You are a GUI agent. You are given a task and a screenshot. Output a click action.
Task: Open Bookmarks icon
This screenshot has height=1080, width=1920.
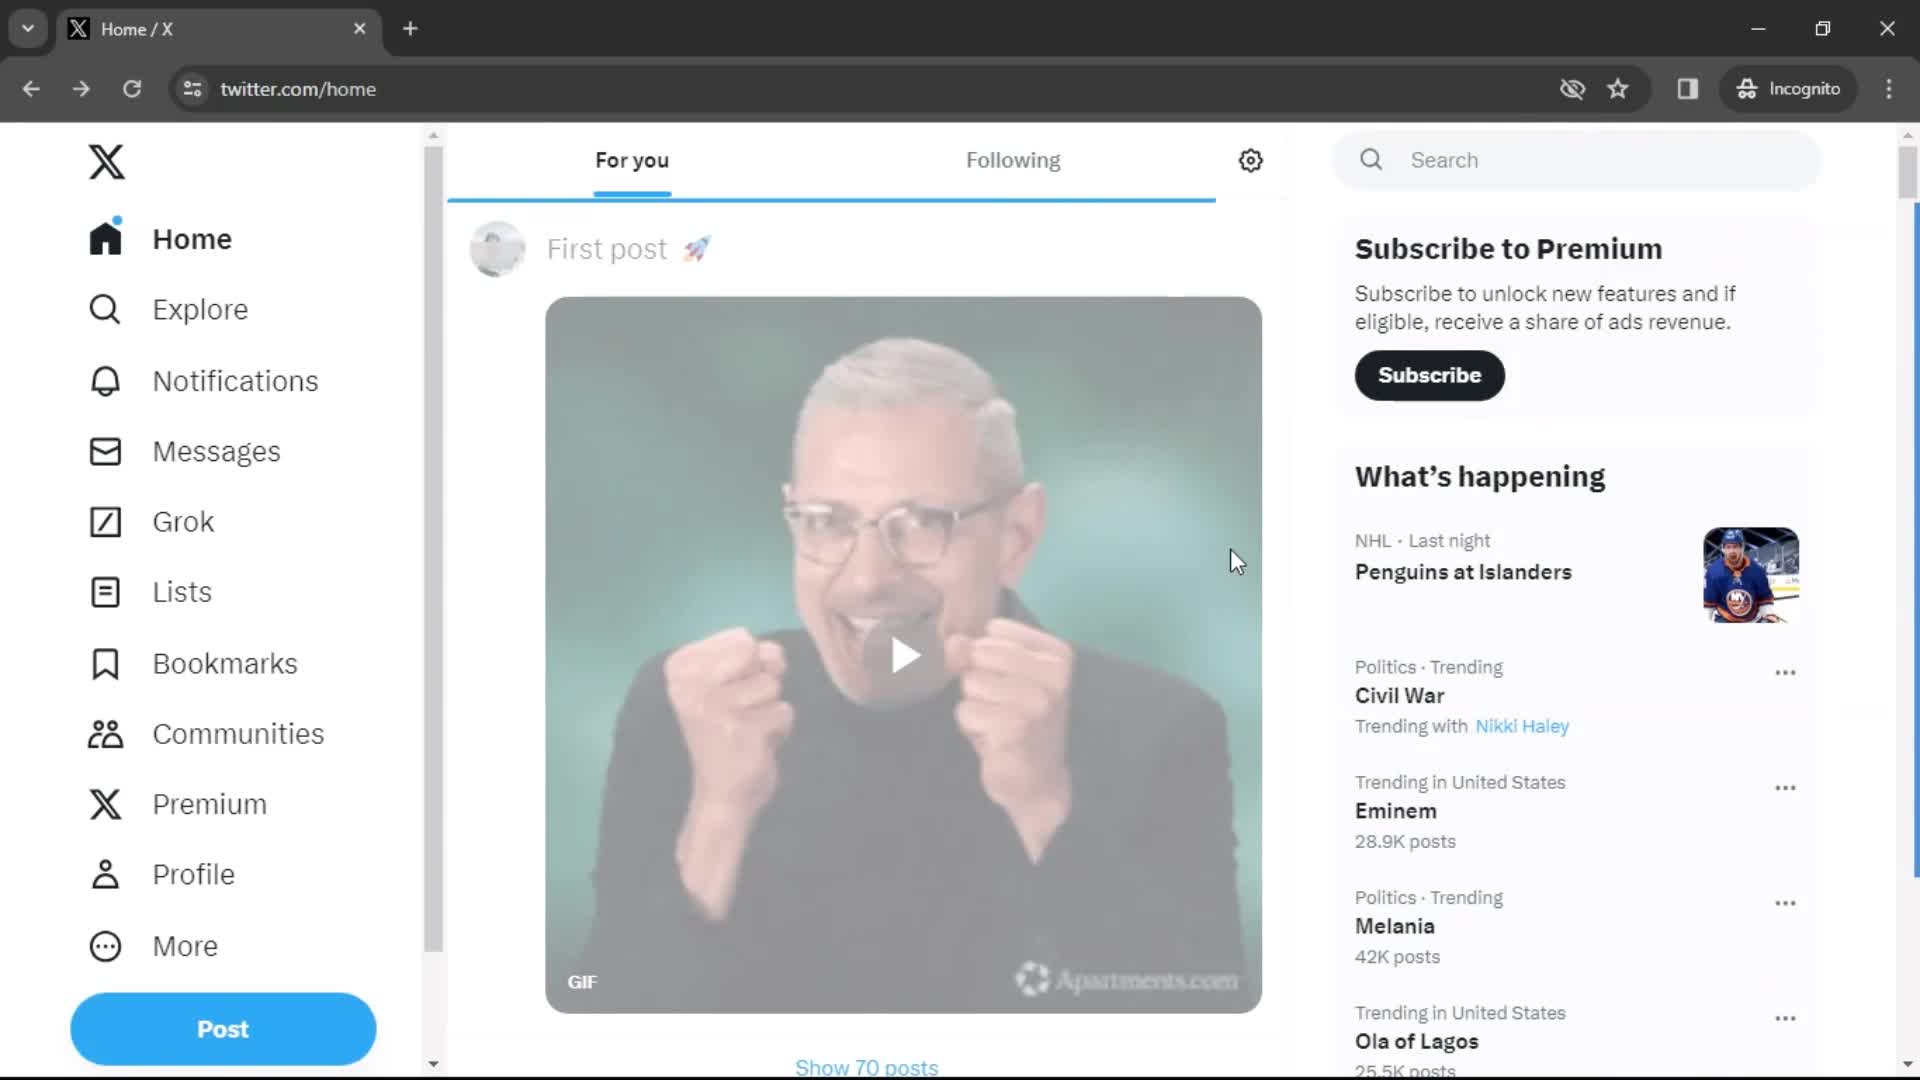tap(104, 663)
